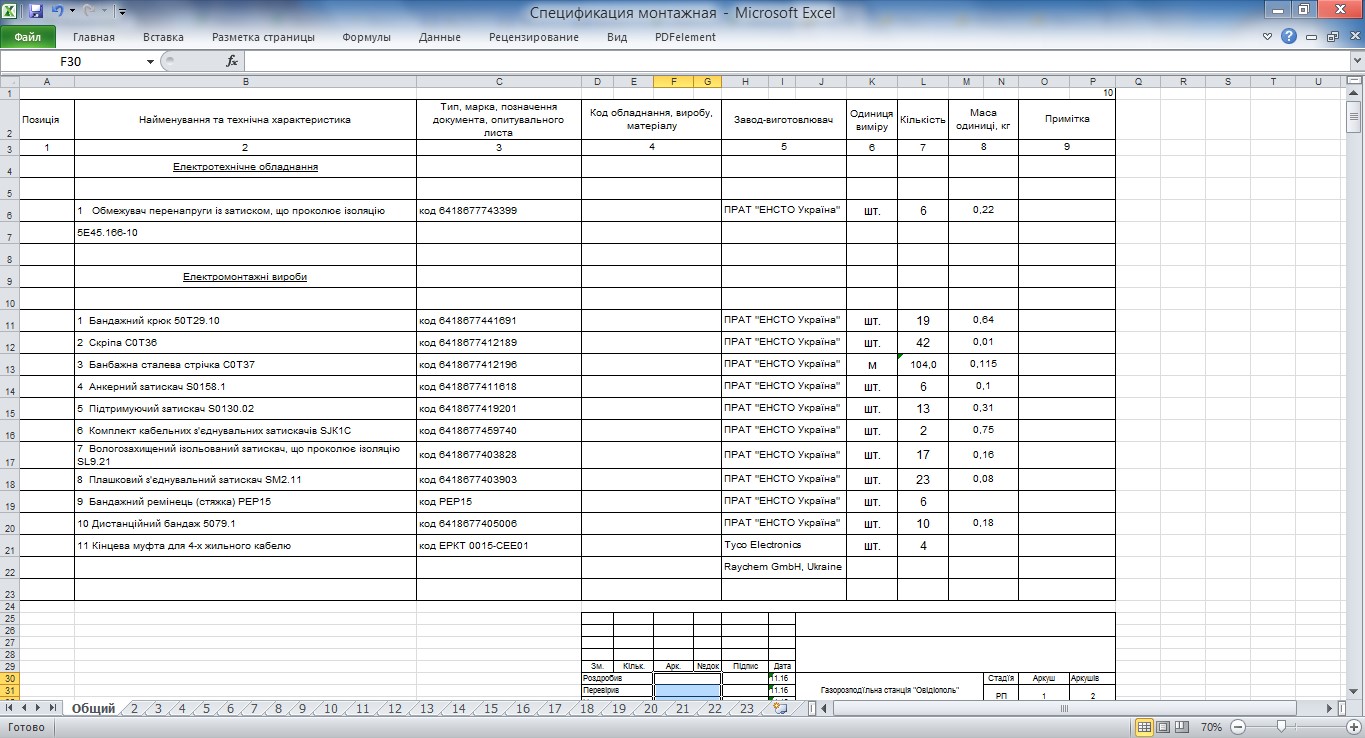Select the Общий sheet tab
Screen dimensions: 1365x738
[93, 709]
